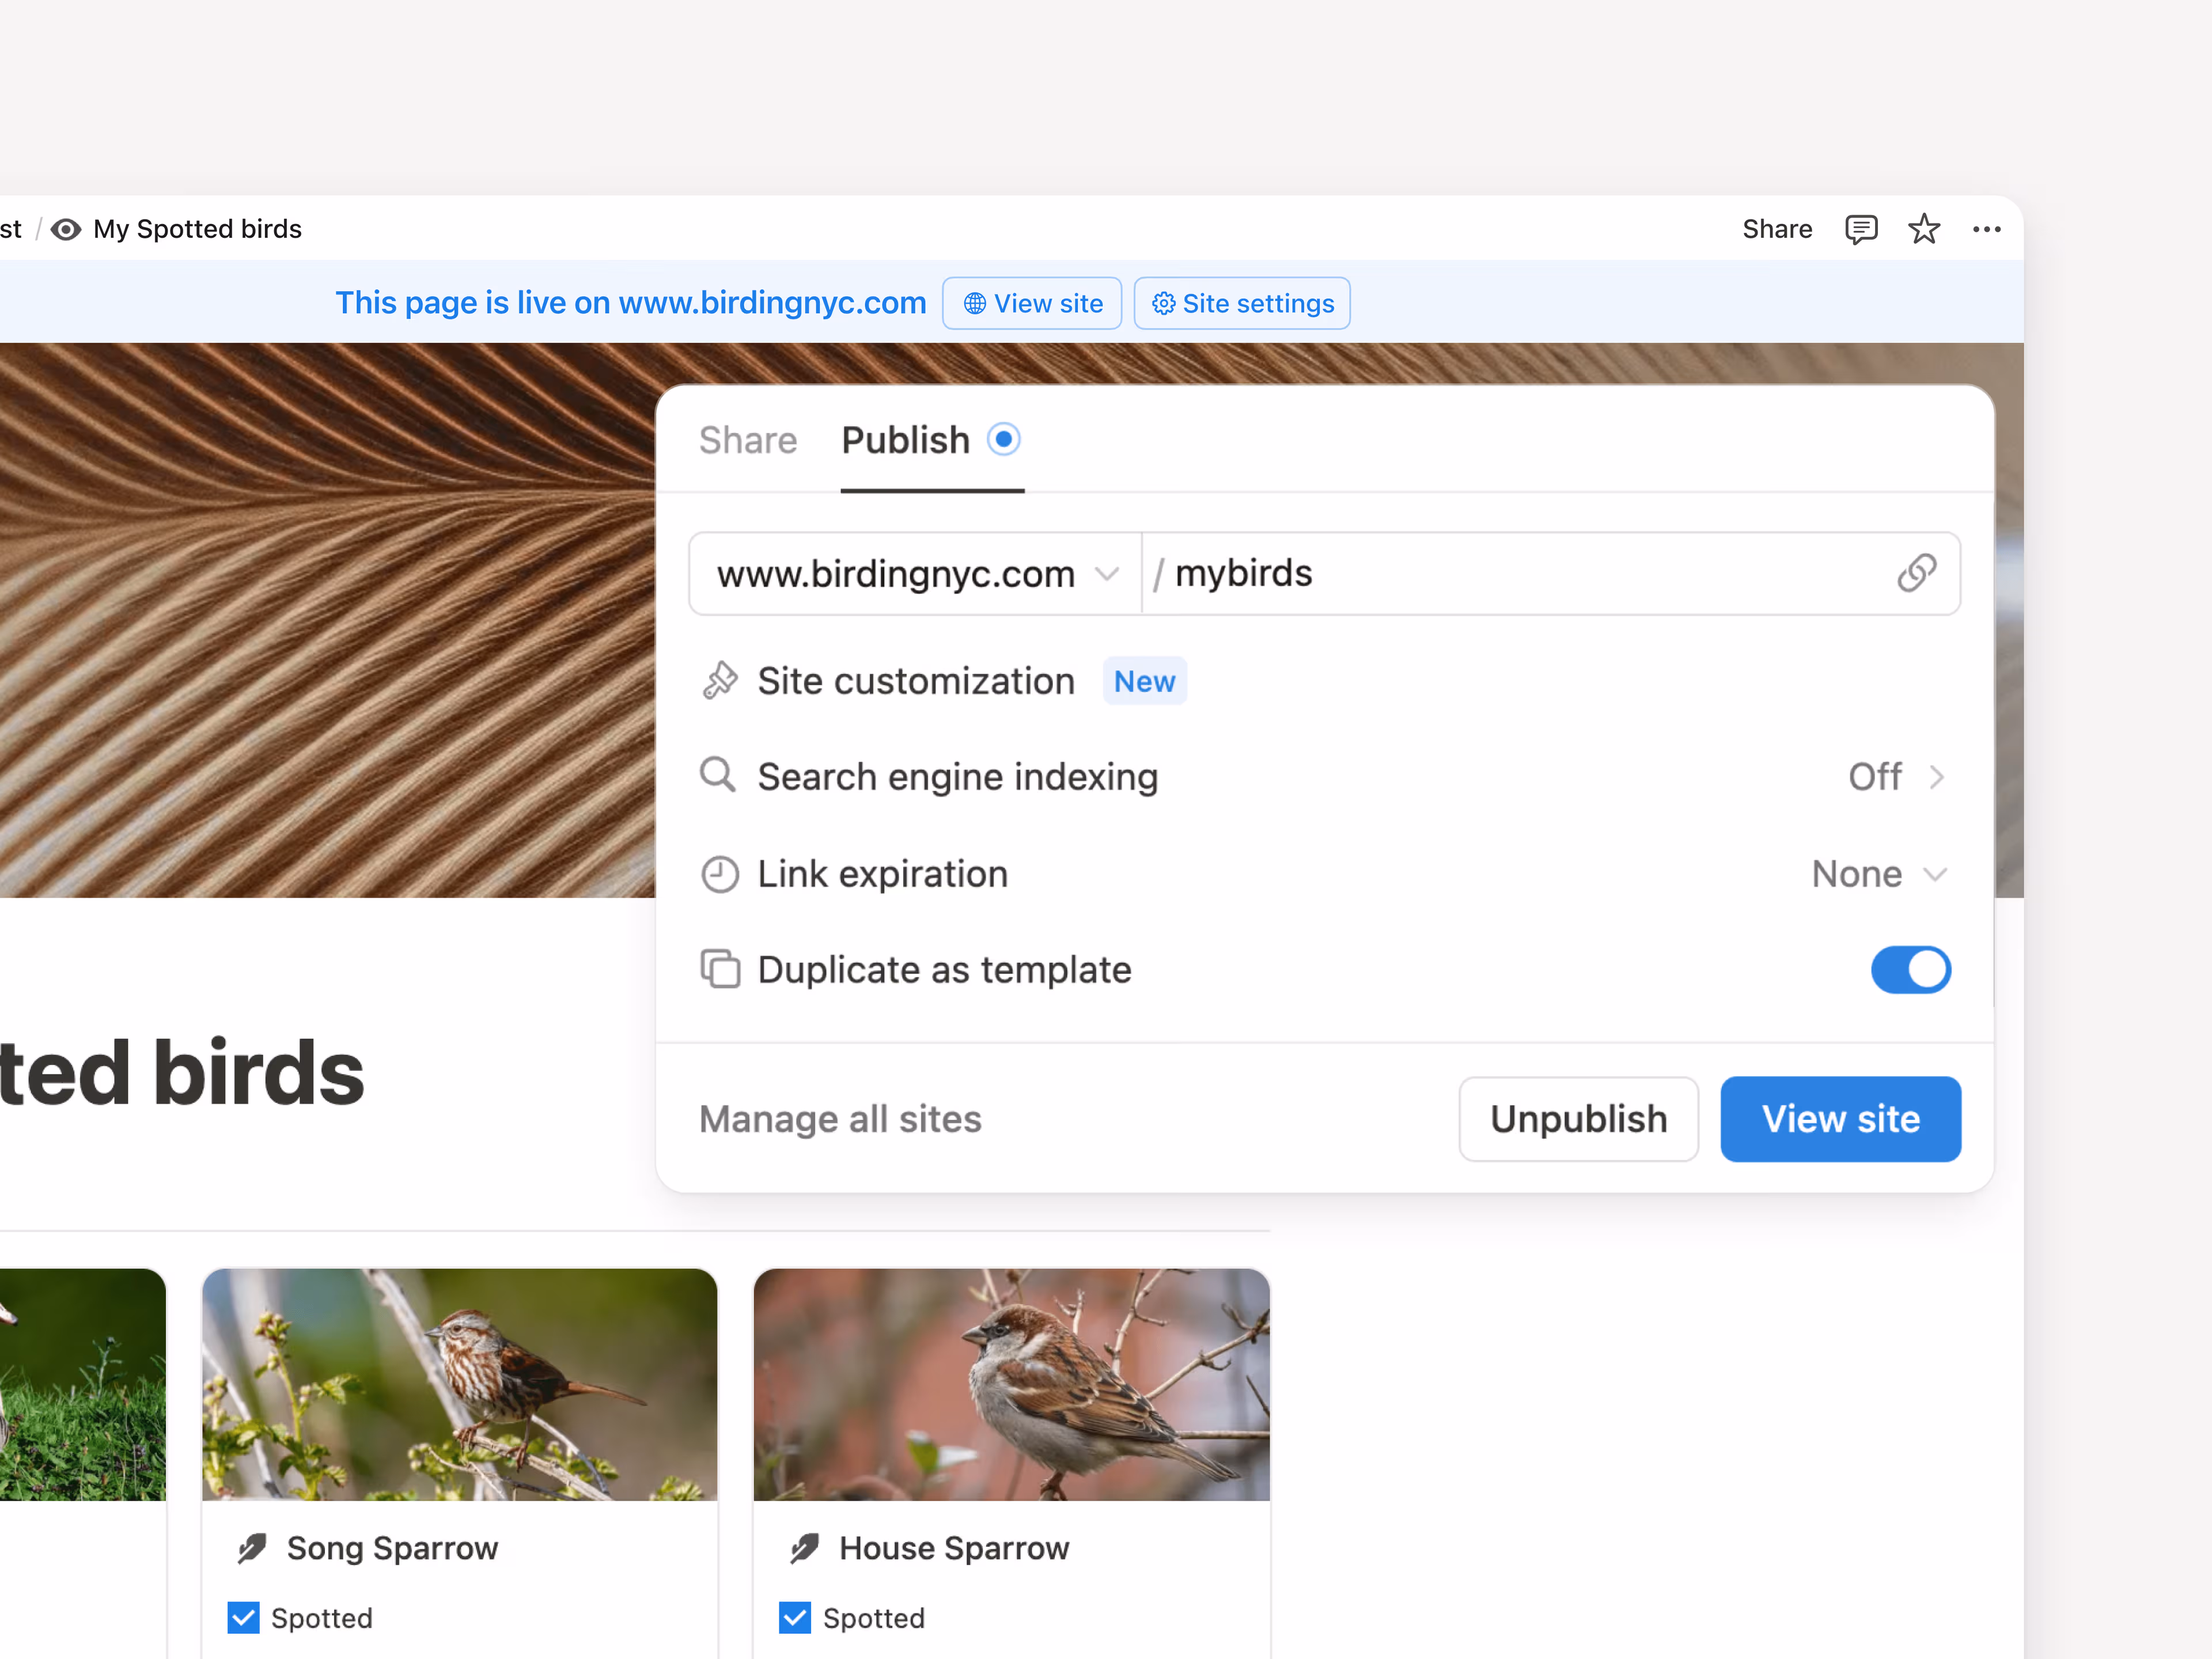Open Link expiration None dropdown
Screen dimensions: 2212x1659
pos(1878,874)
